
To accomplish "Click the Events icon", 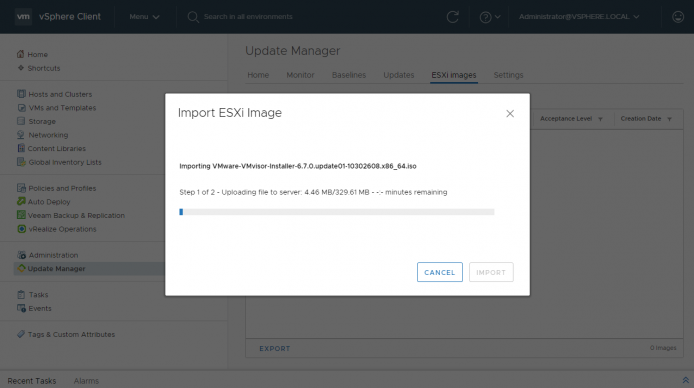I will click(x=21, y=308).
